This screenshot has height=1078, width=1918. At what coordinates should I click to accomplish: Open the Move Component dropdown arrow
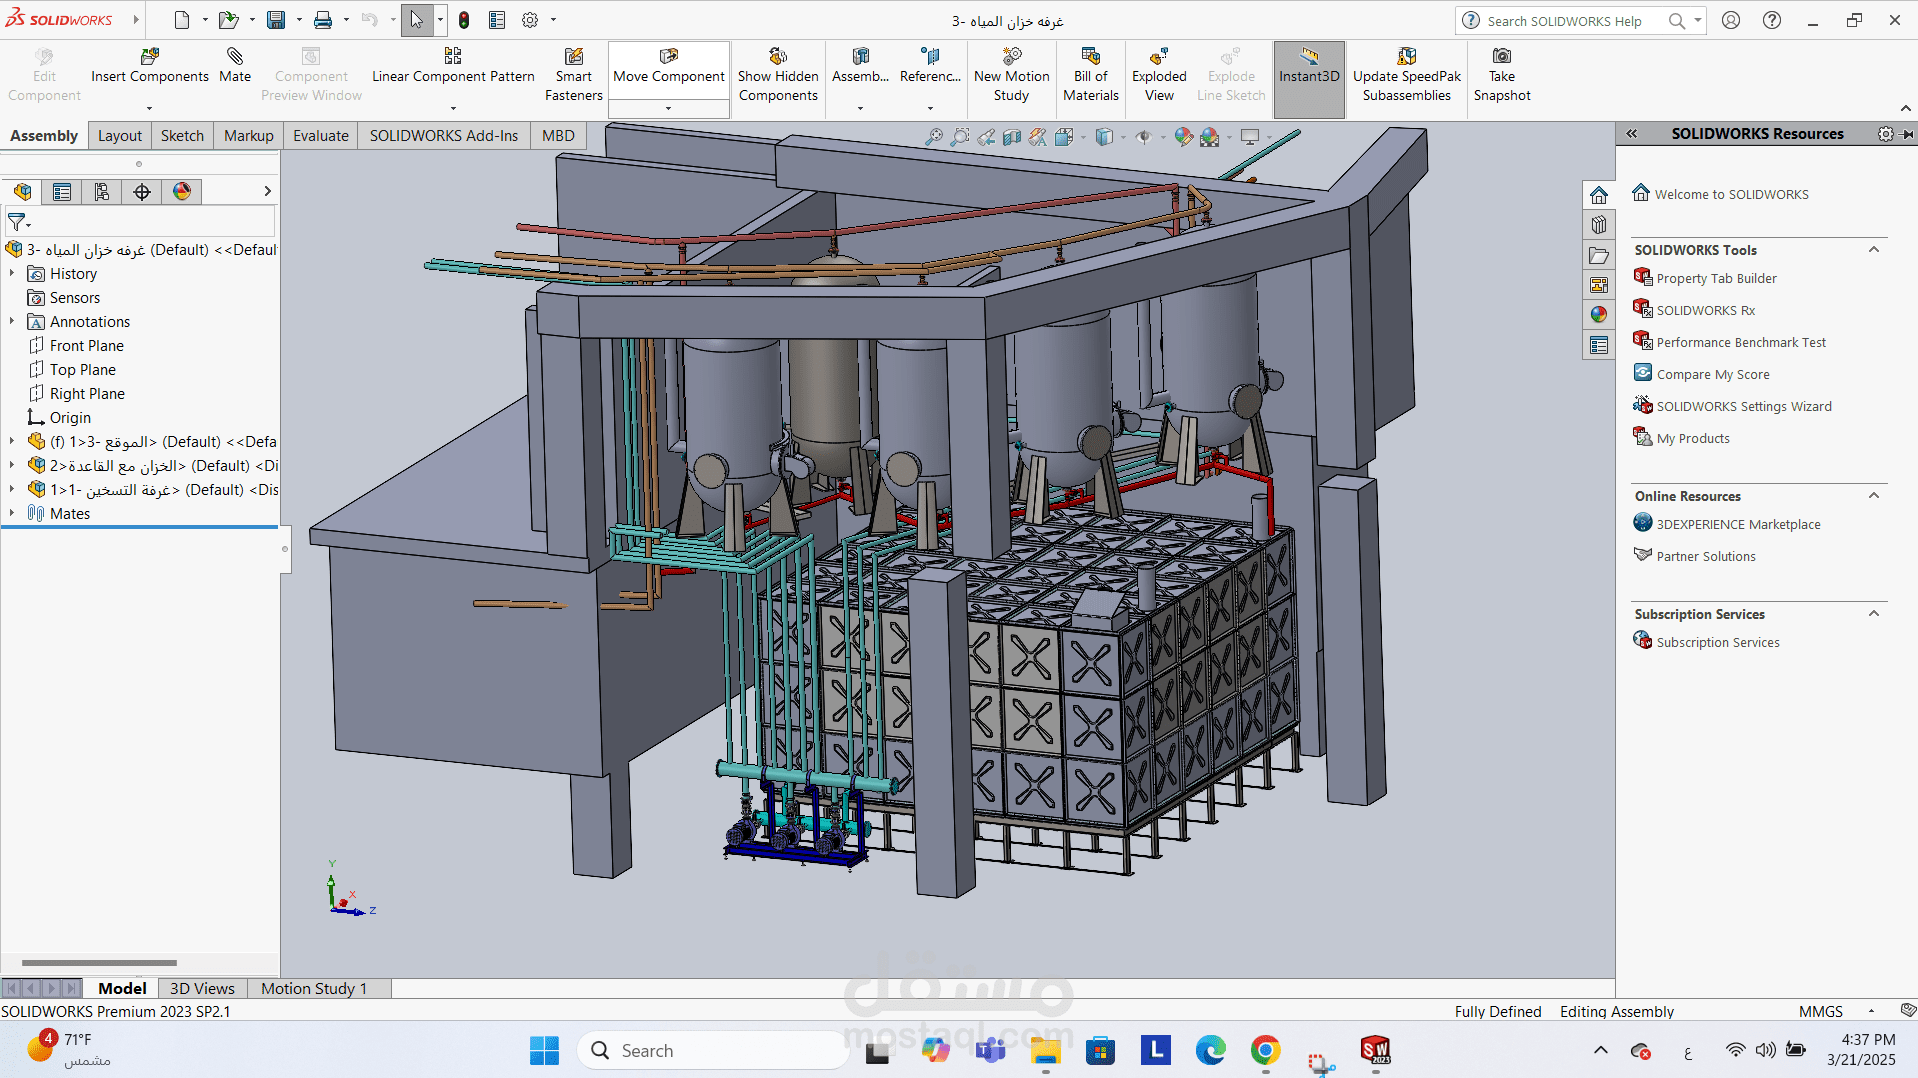[668, 108]
